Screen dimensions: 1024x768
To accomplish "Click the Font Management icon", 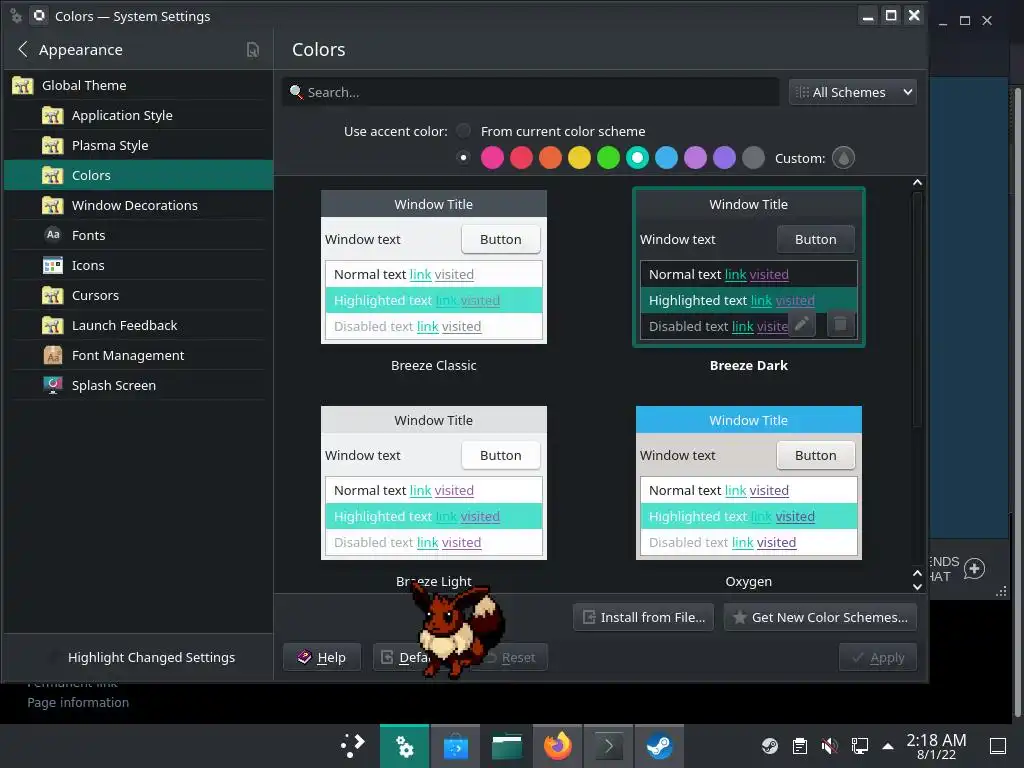I will tap(53, 355).
